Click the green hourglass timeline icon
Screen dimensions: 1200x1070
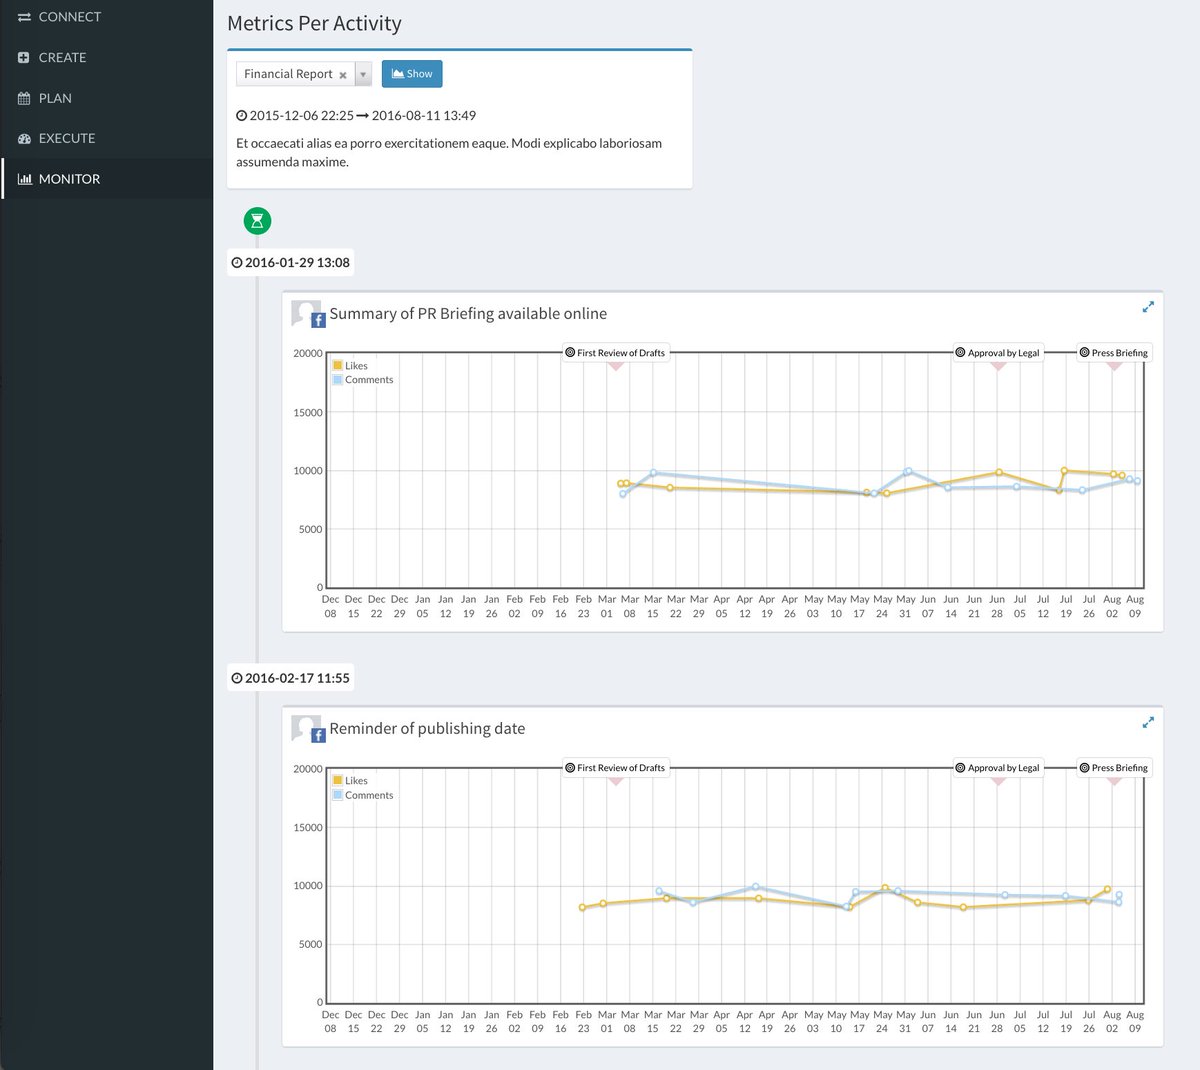[x=257, y=220]
